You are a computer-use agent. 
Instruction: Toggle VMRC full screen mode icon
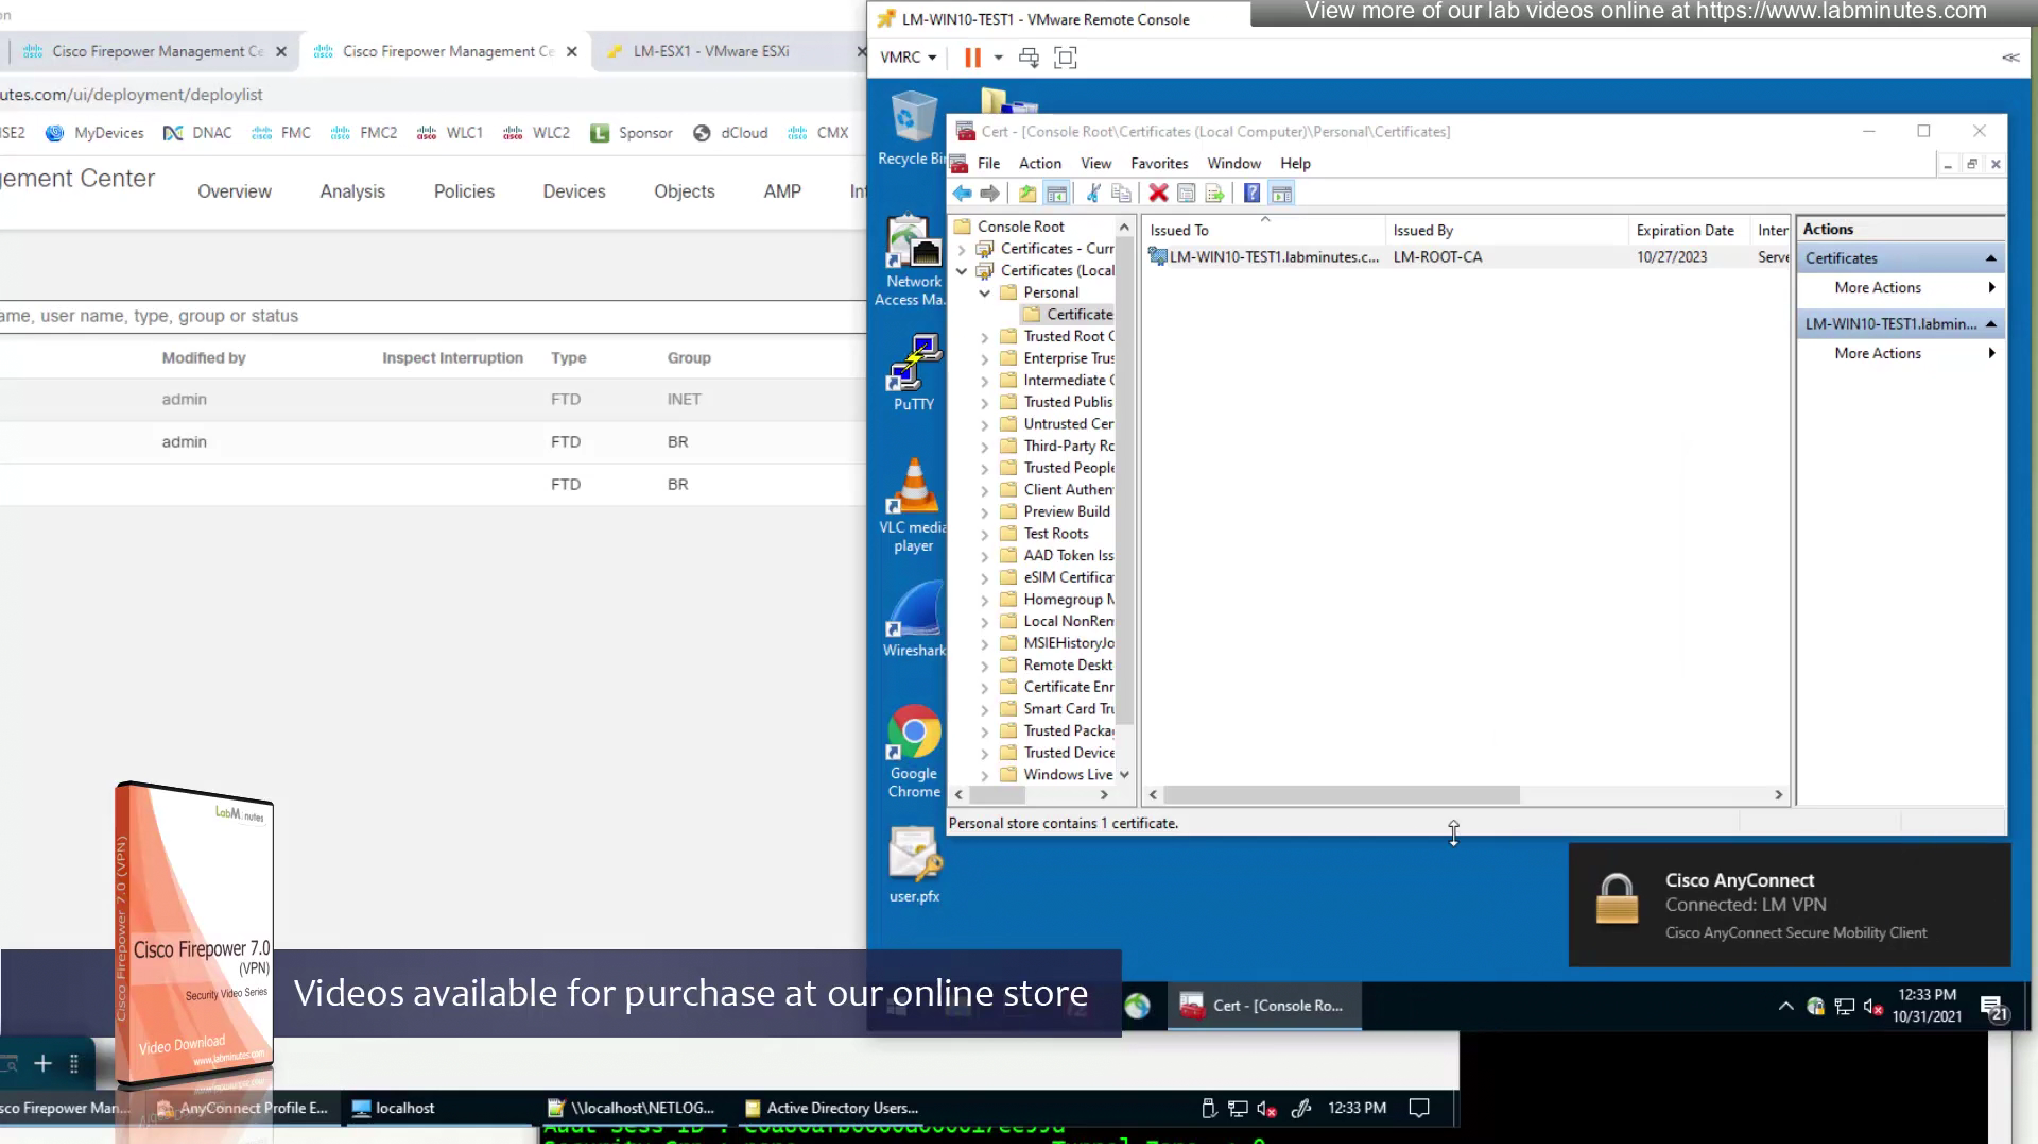coord(1065,57)
